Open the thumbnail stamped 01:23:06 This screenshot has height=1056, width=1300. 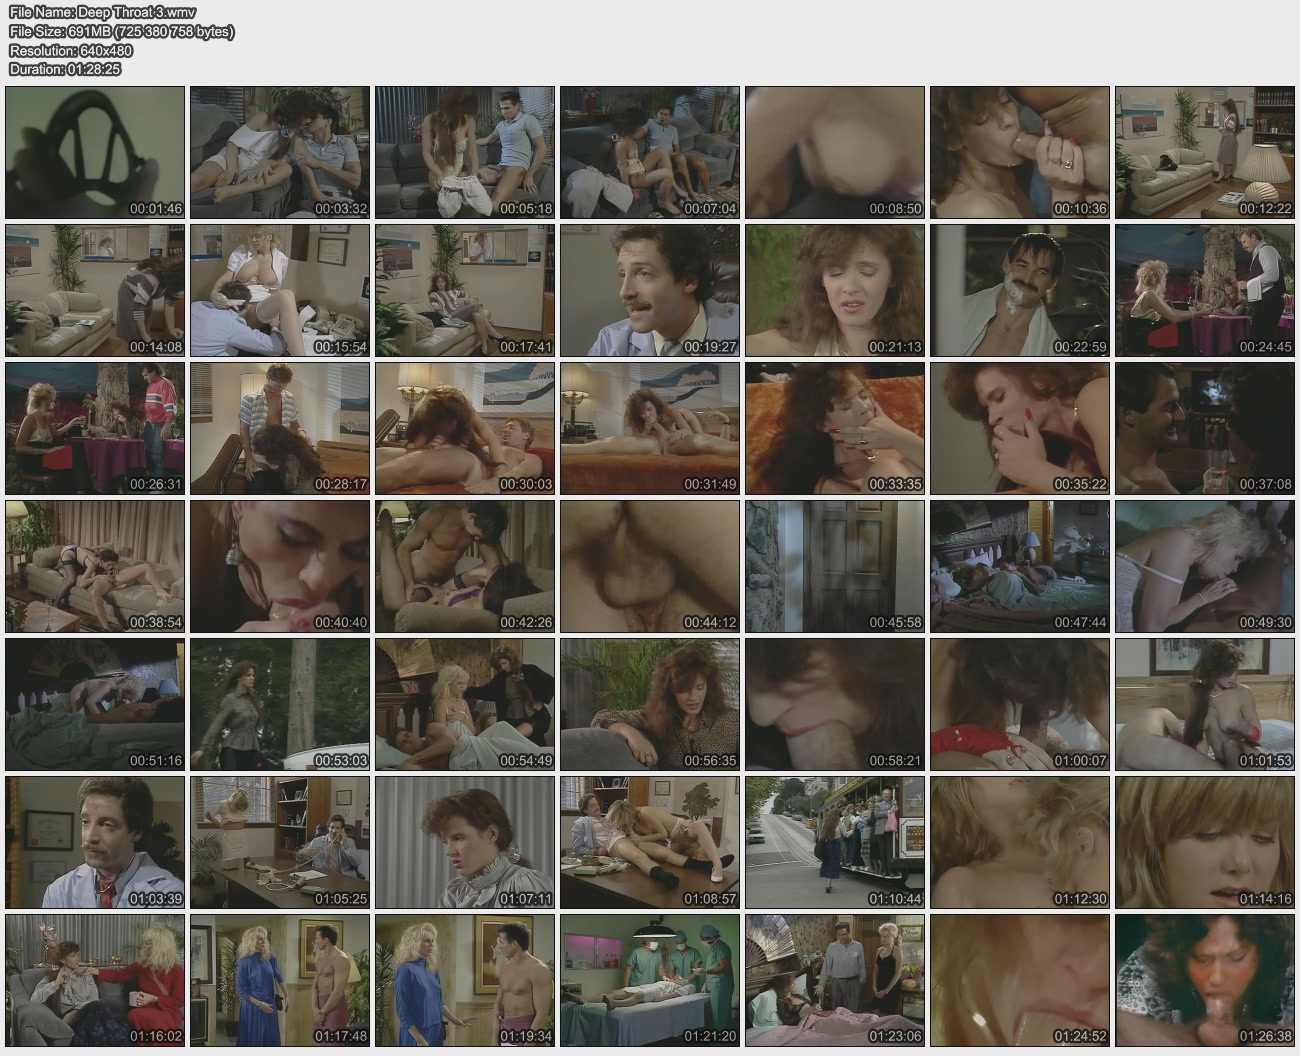(835, 980)
